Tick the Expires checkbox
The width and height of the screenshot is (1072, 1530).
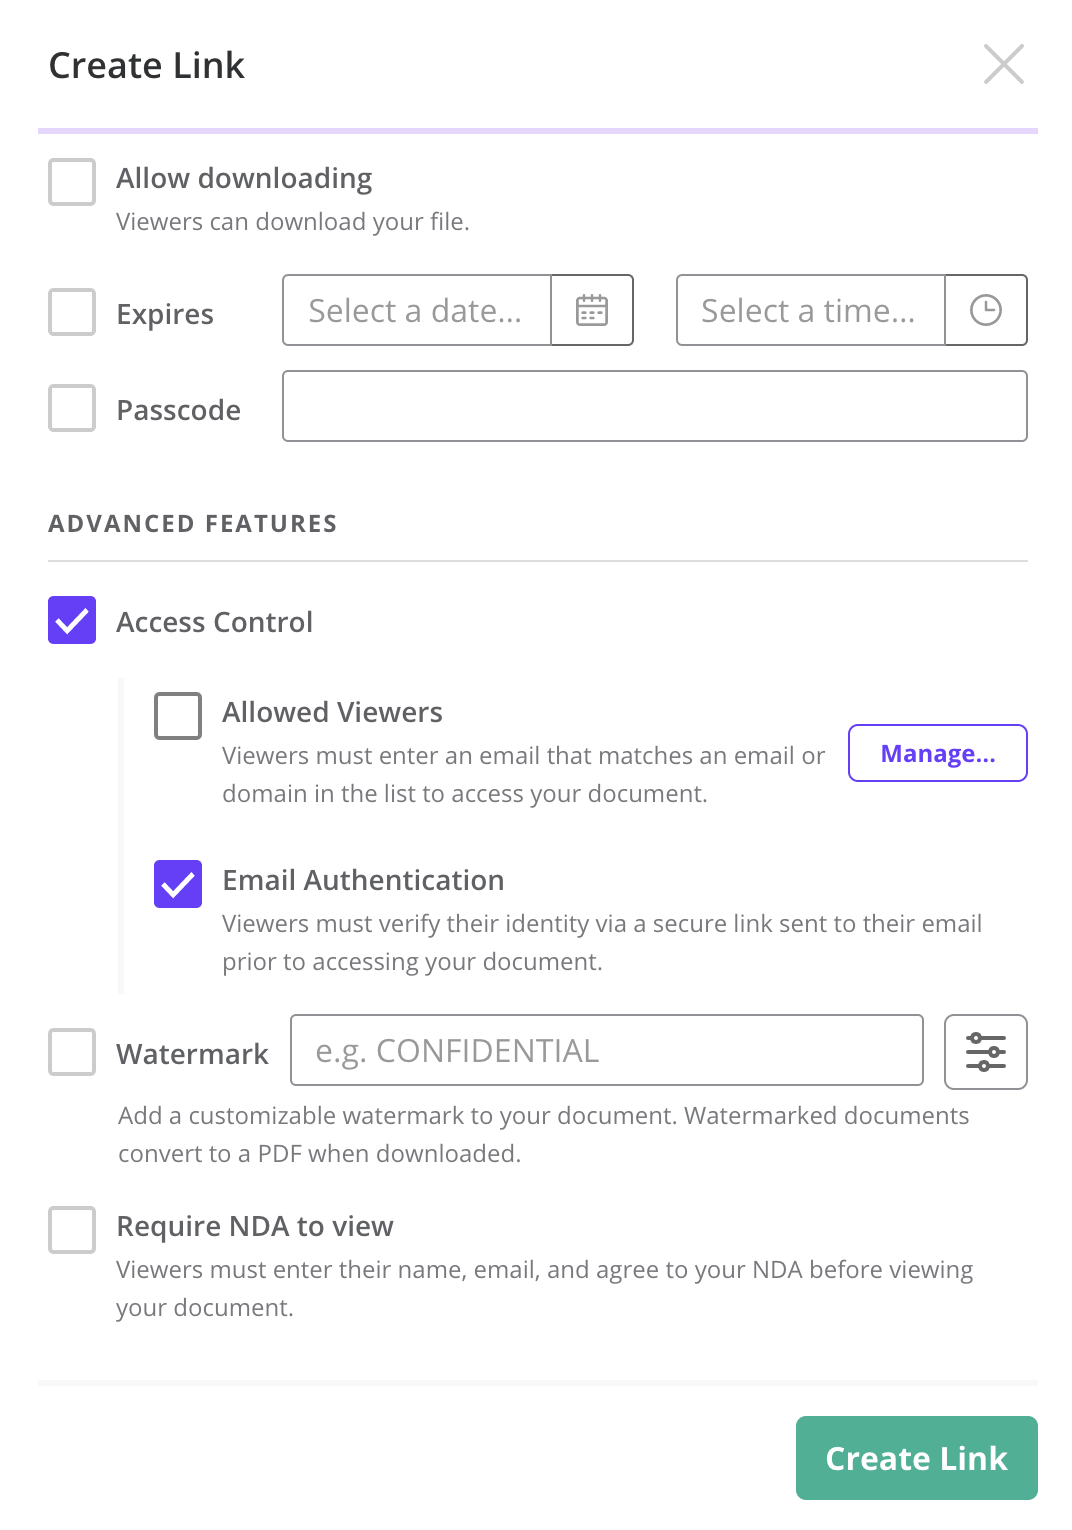pyautogui.click(x=72, y=312)
